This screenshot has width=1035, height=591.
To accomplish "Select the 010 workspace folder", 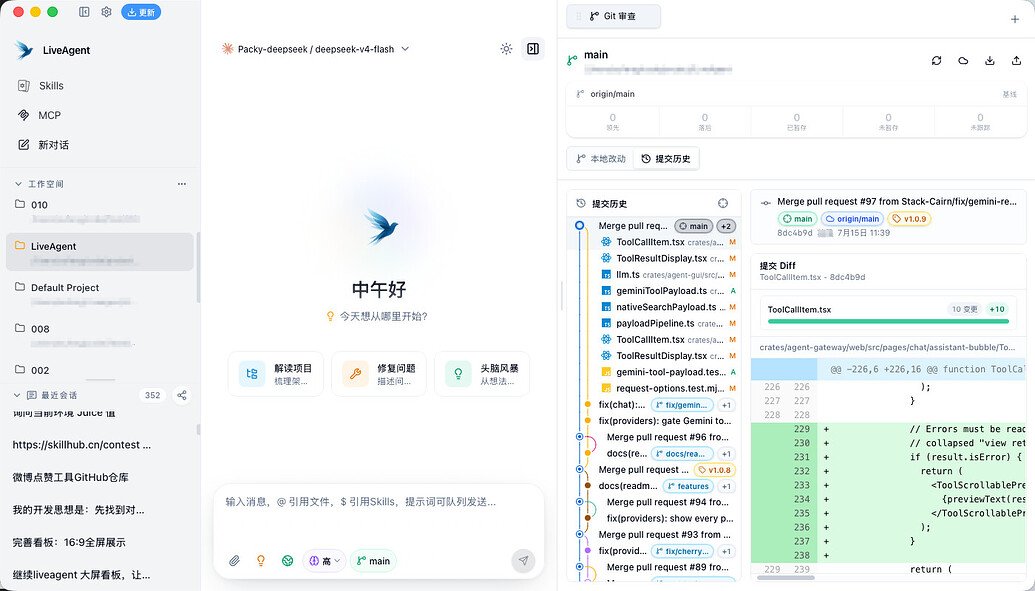I will coord(99,210).
